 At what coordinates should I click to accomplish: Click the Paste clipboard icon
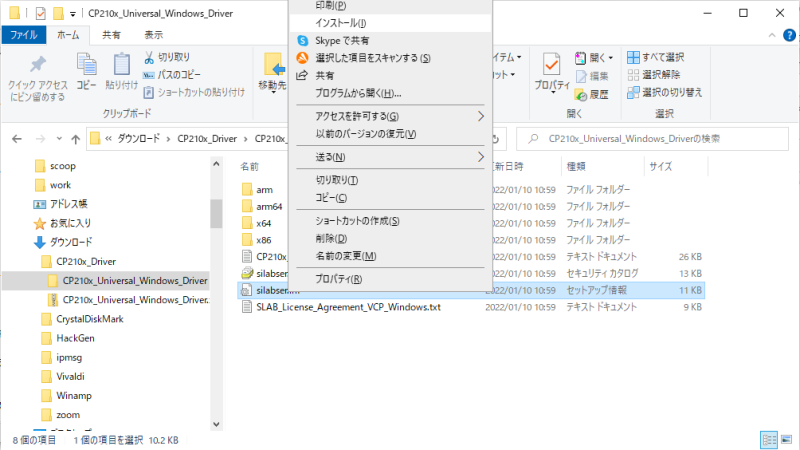[x=121, y=64]
